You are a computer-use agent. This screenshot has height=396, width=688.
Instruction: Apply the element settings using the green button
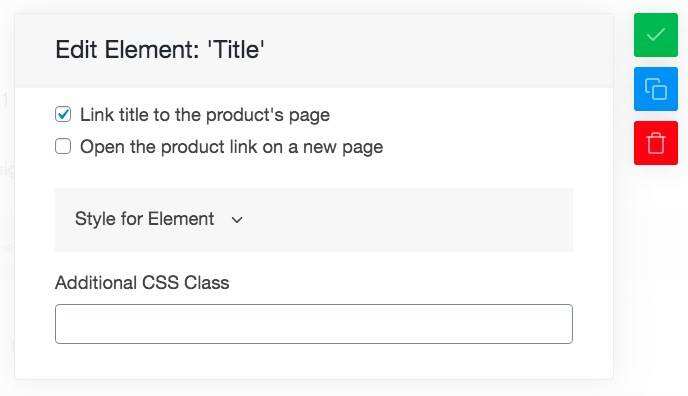pos(656,35)
